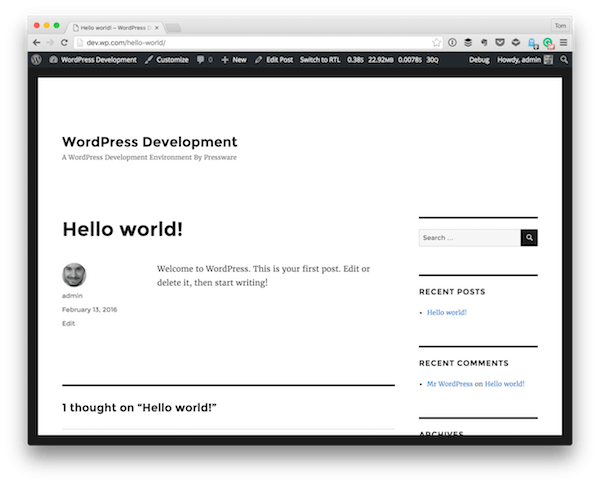Click the comments bubble icon in admin bar
This screenshot has height=485, width=600.
pyautogui.click(x=200, y=60)
